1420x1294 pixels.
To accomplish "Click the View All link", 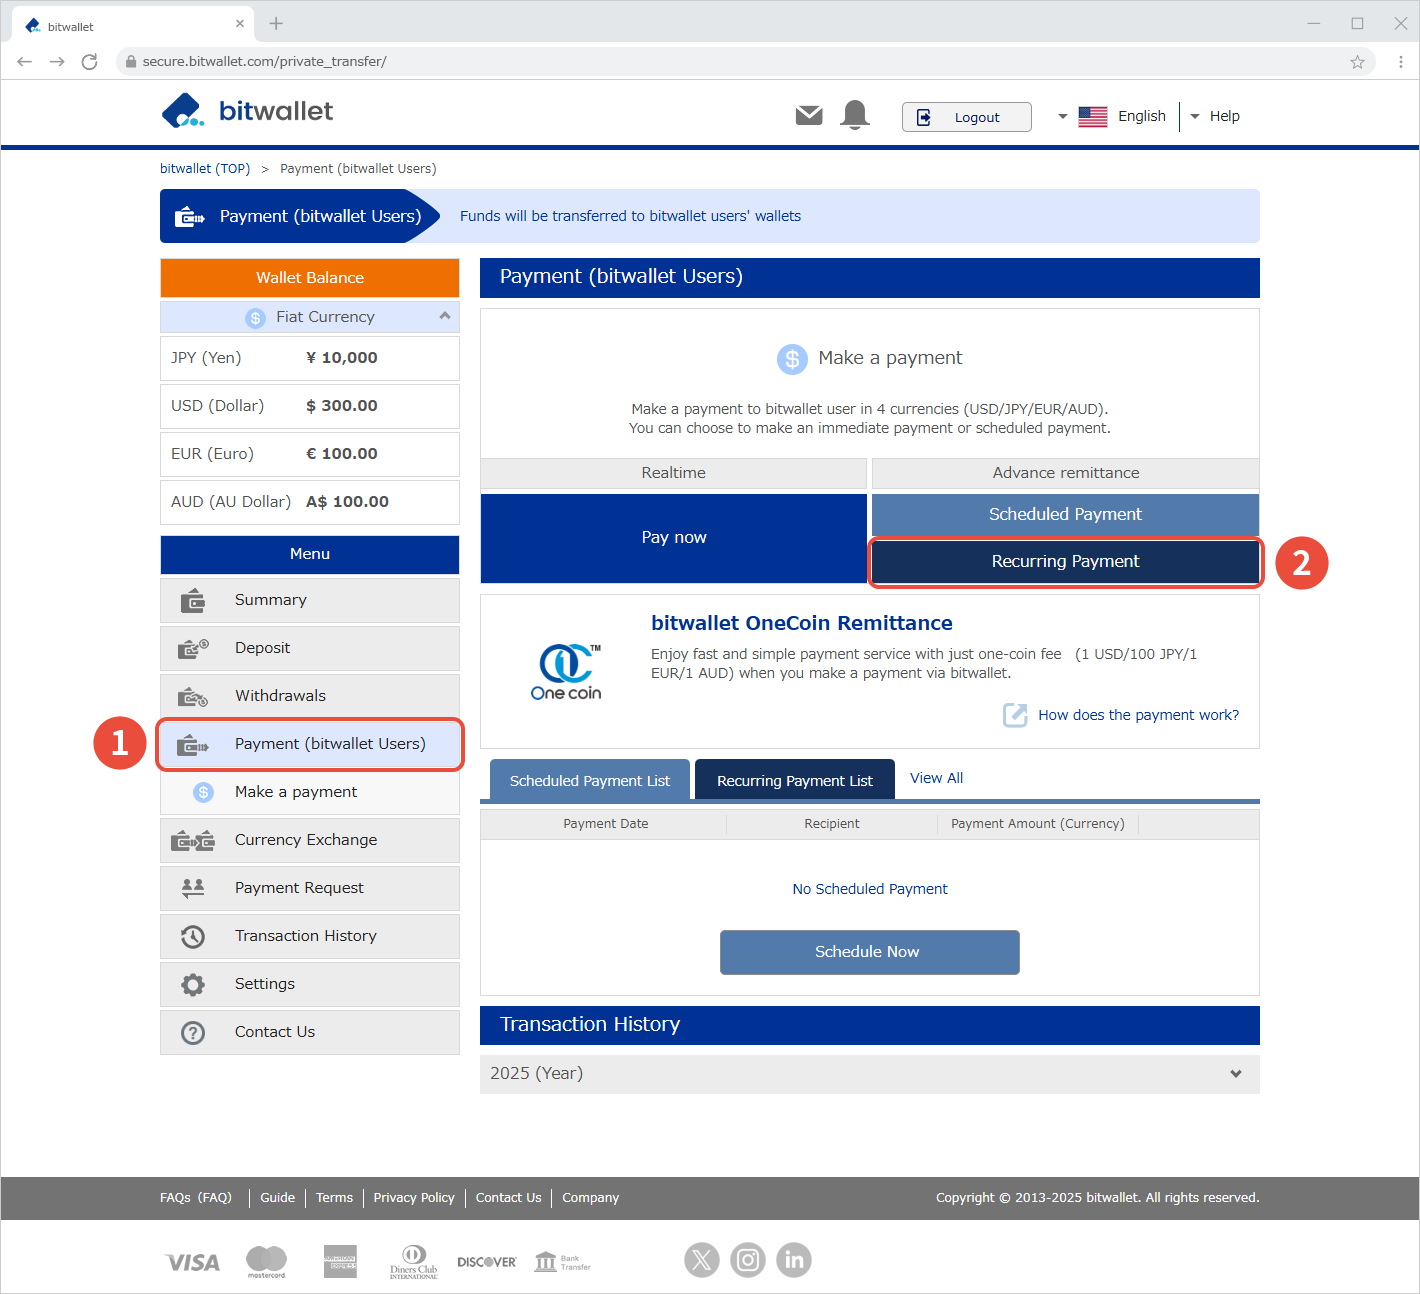I will (937, 778).
